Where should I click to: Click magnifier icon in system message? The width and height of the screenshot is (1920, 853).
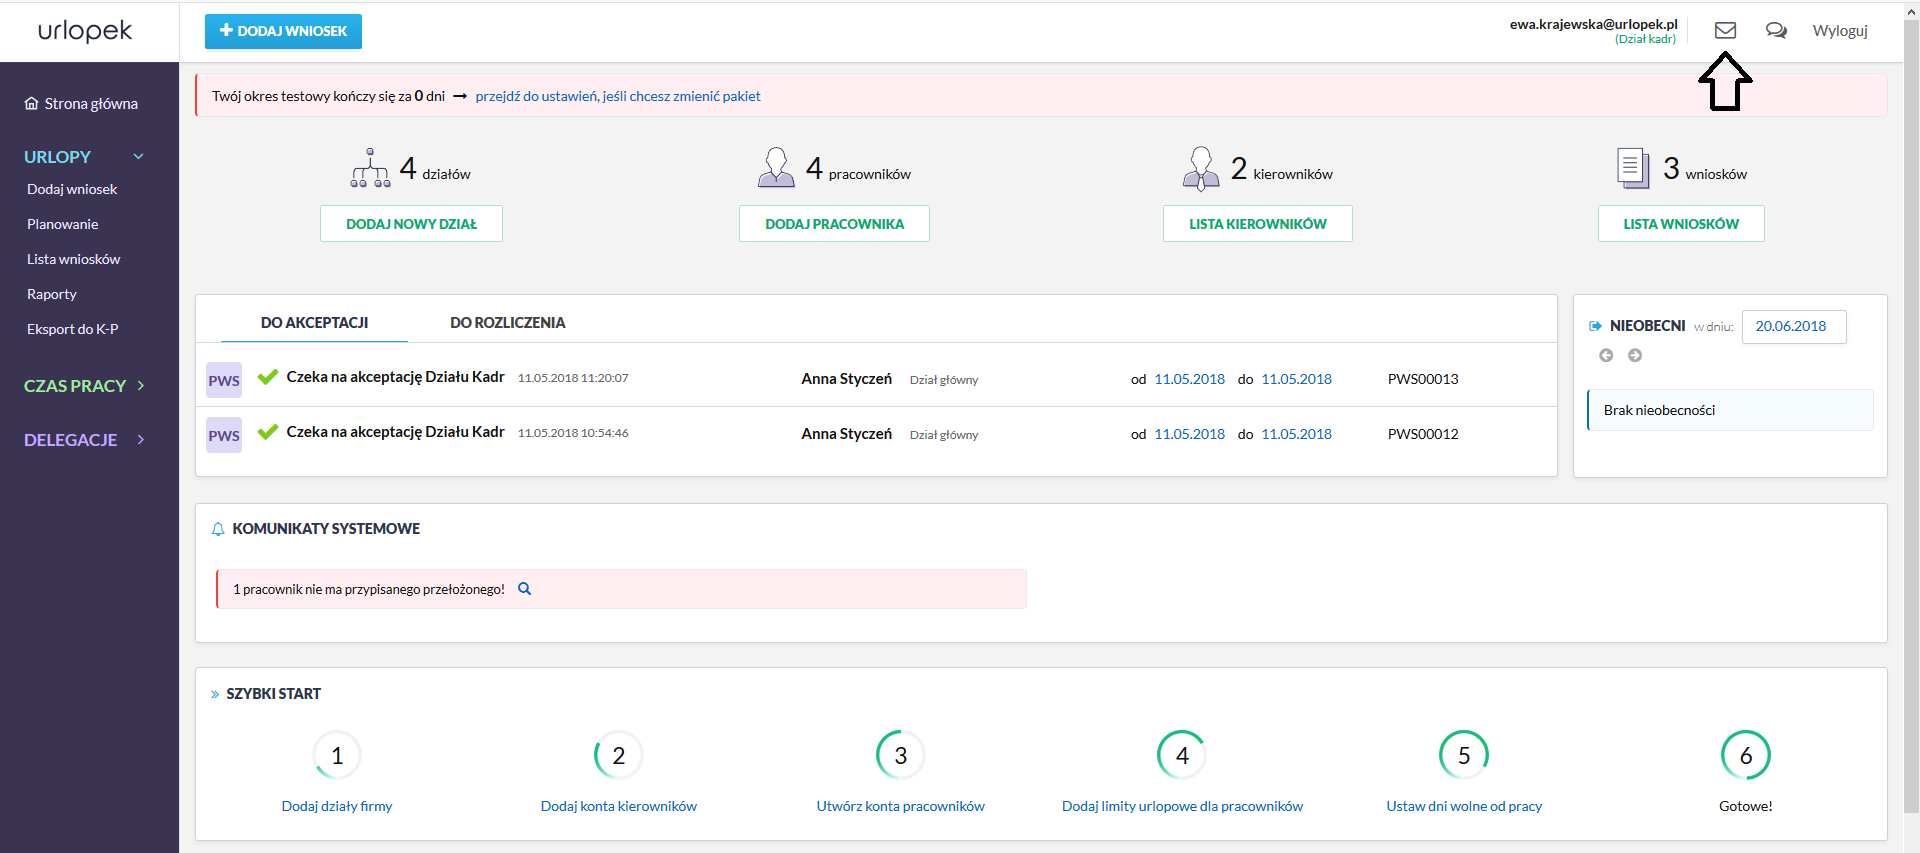tap(524, 589)
